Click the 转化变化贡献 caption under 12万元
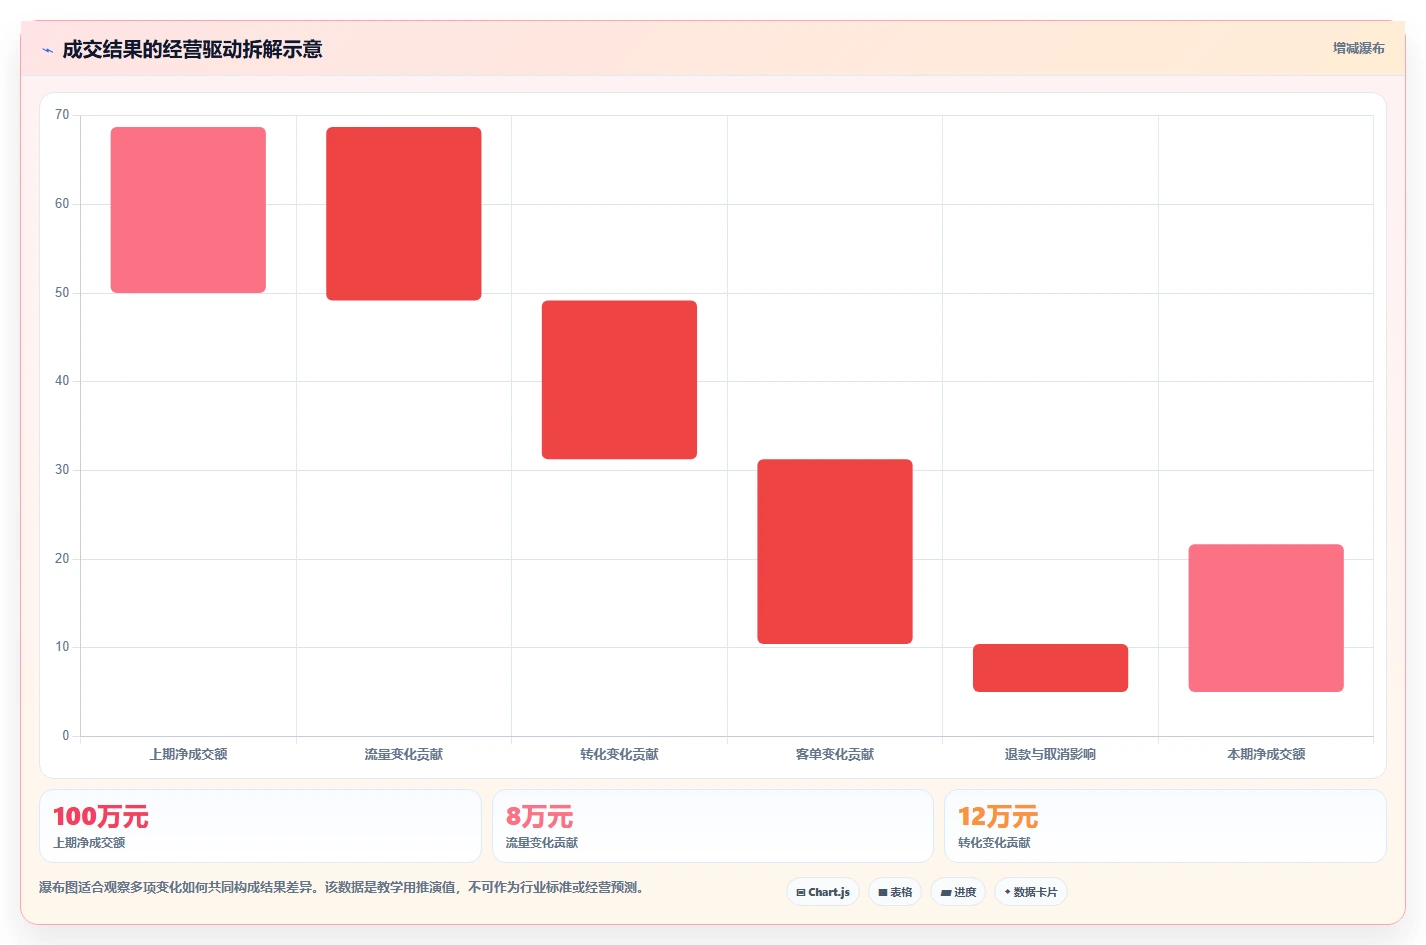 point(994,843)
